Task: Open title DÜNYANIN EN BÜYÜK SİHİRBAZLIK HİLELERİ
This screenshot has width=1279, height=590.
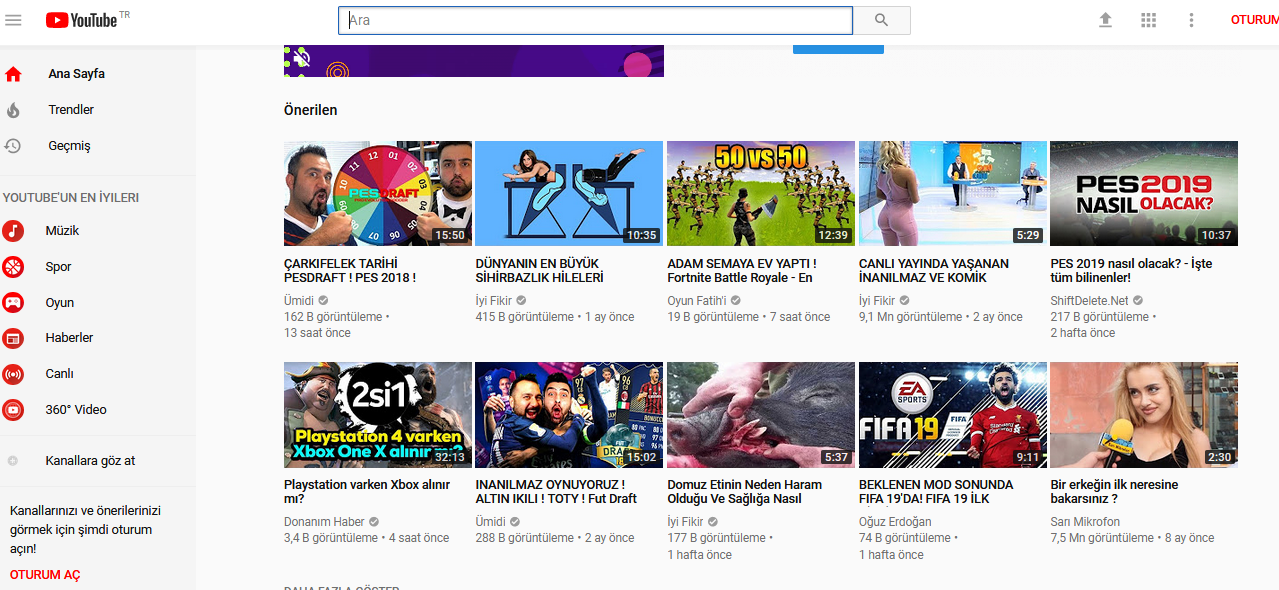Action: pos(540,271)
